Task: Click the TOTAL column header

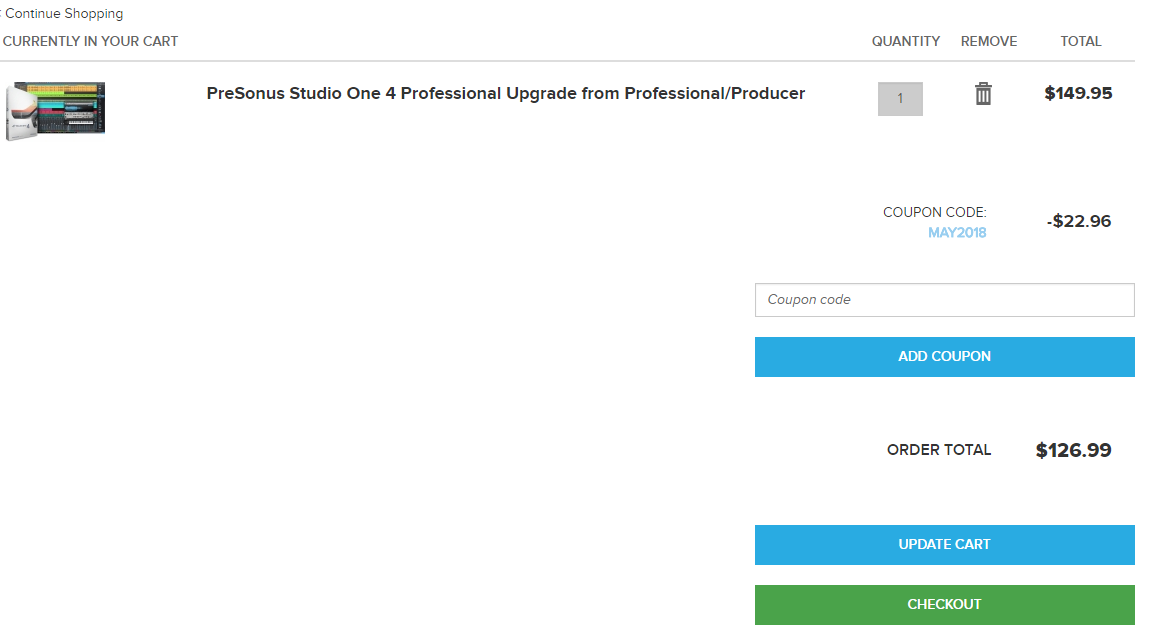Action: click(1080, 41)
